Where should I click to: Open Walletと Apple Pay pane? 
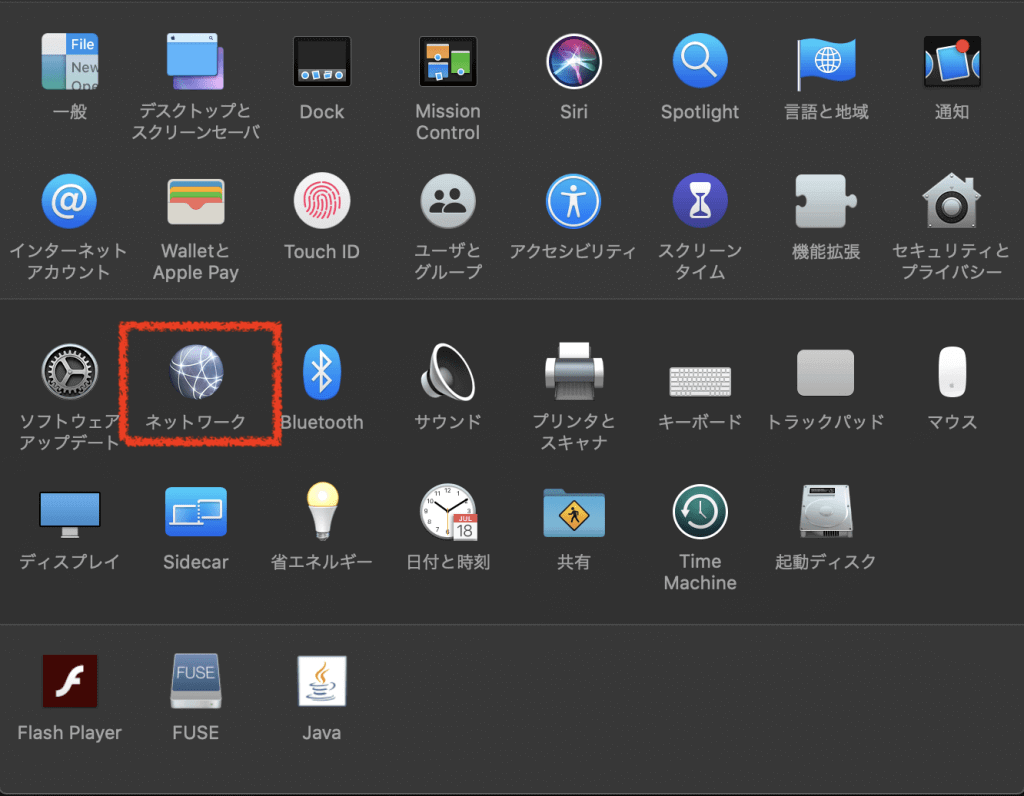195,202
